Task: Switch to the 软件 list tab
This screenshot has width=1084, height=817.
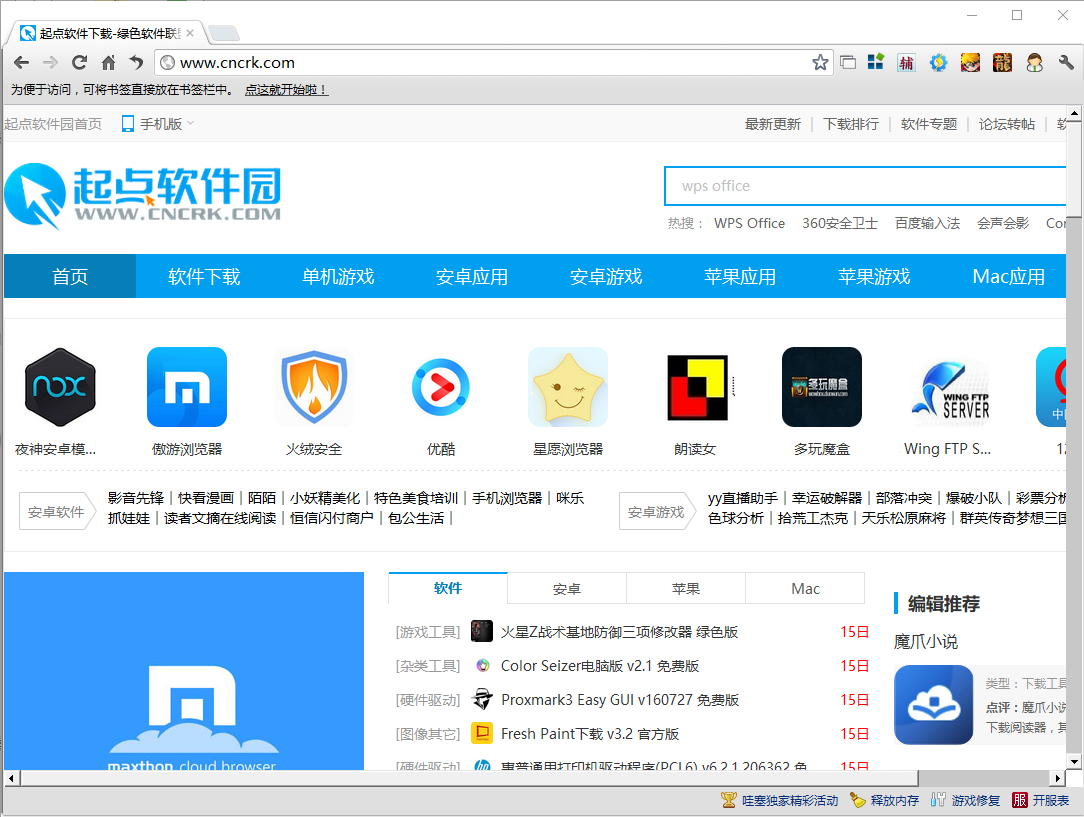Action: point(448,588)
